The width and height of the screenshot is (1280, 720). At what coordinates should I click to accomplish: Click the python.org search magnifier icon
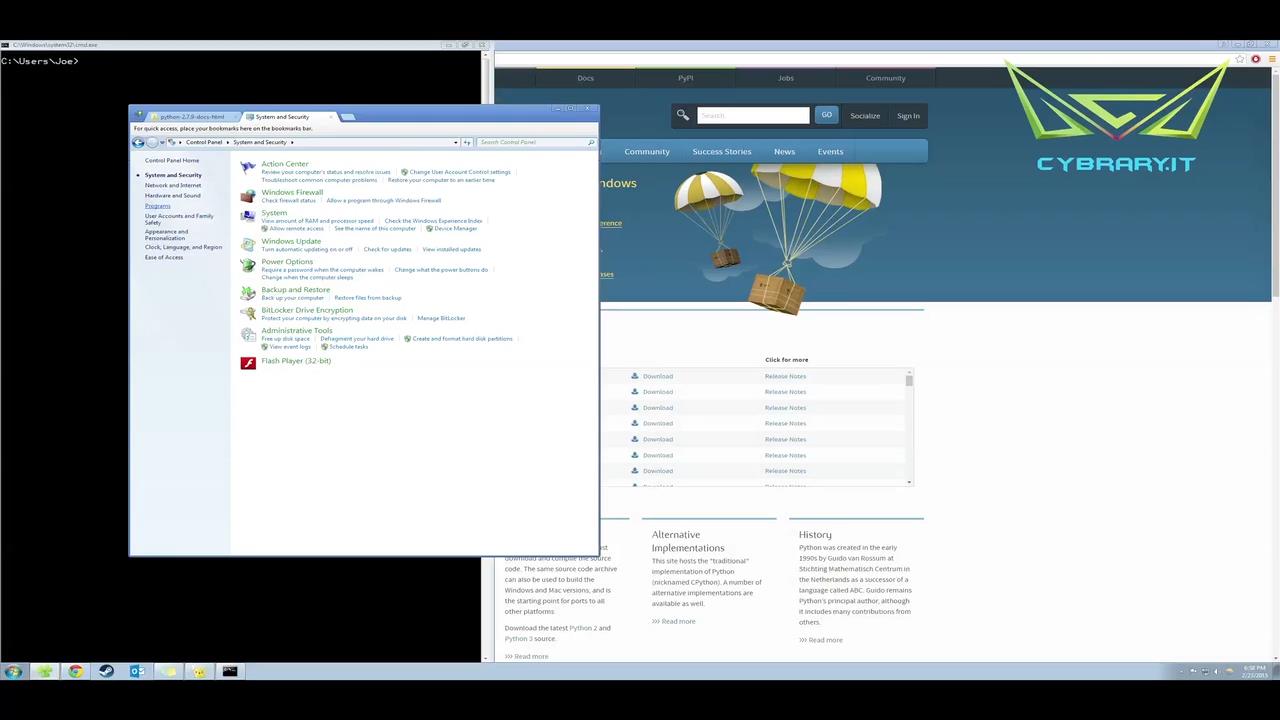(683, 115)
